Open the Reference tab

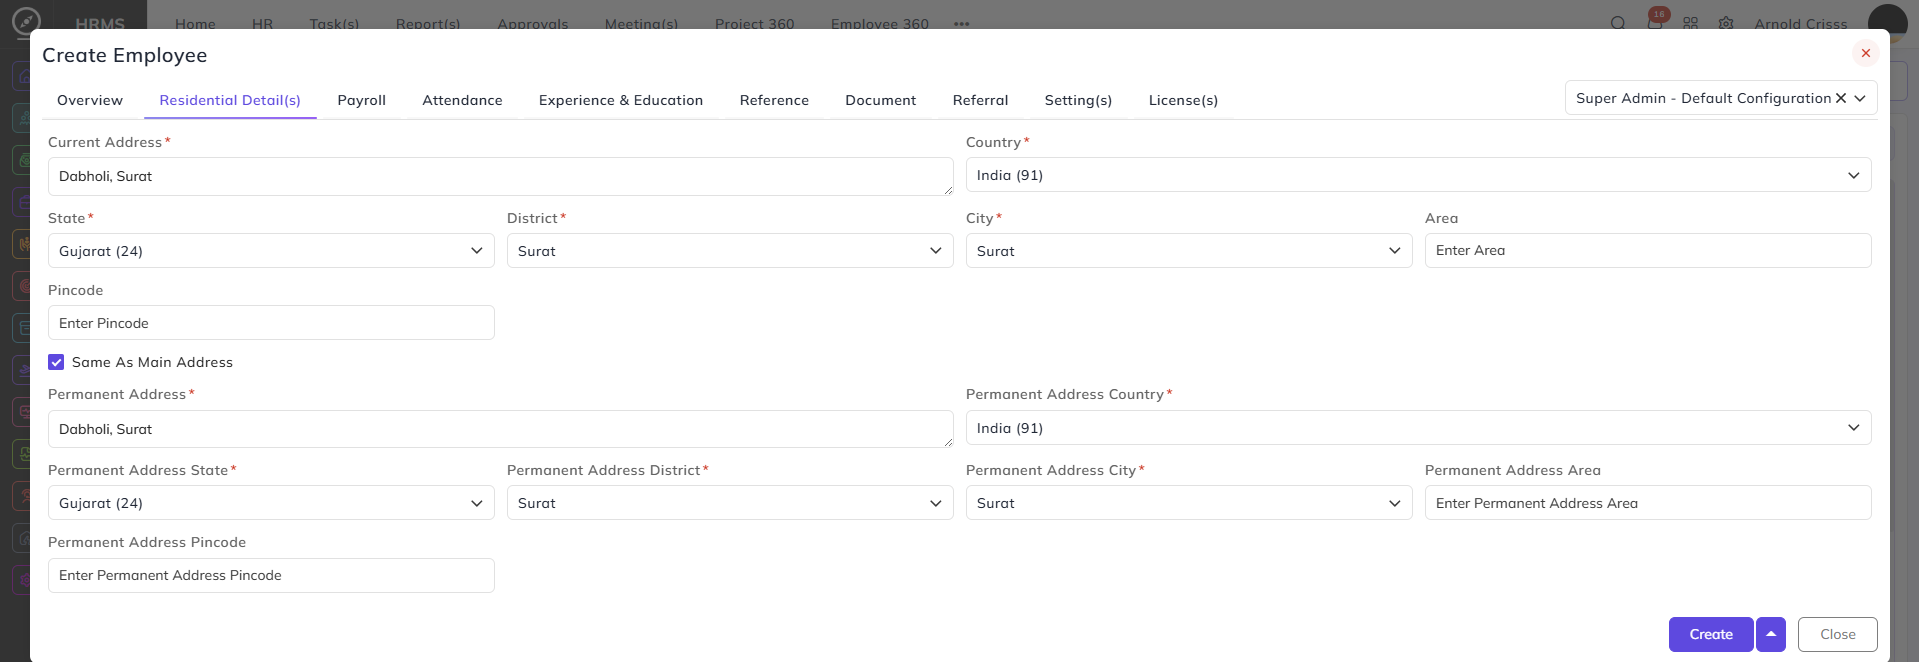coord(774,100)
